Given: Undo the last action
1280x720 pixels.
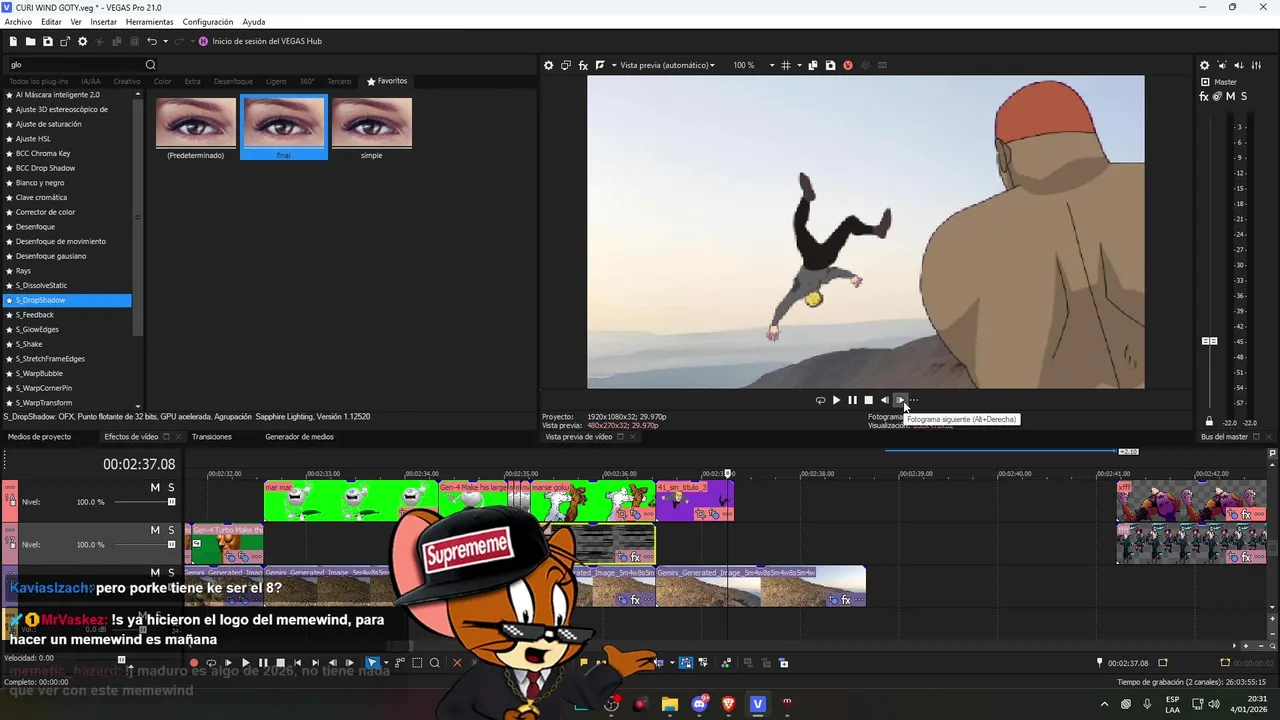Looking at the screenshot, I should click(151, 41).
